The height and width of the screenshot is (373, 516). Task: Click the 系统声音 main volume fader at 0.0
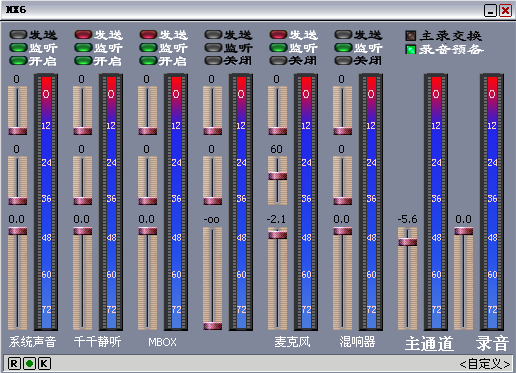[18, 231]
